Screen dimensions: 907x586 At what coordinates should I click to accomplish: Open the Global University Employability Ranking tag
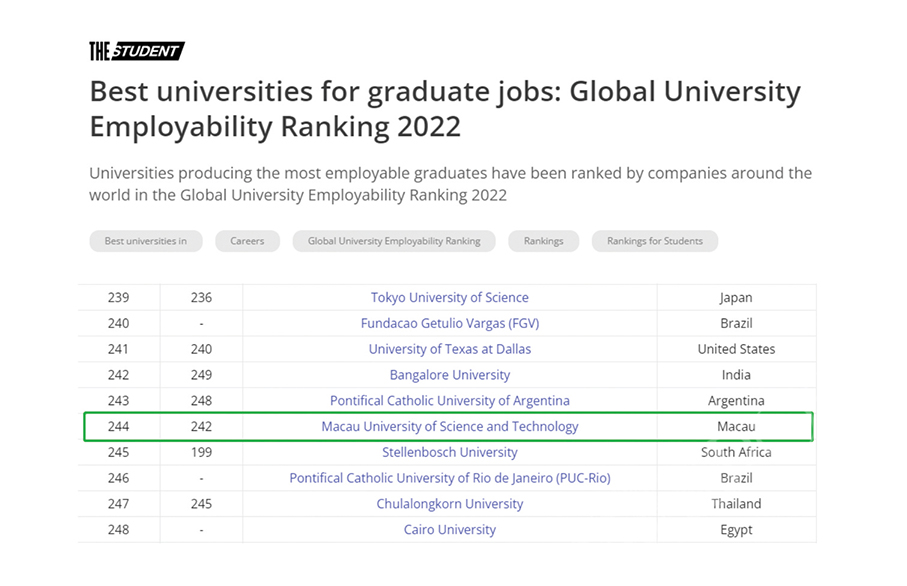393,241
